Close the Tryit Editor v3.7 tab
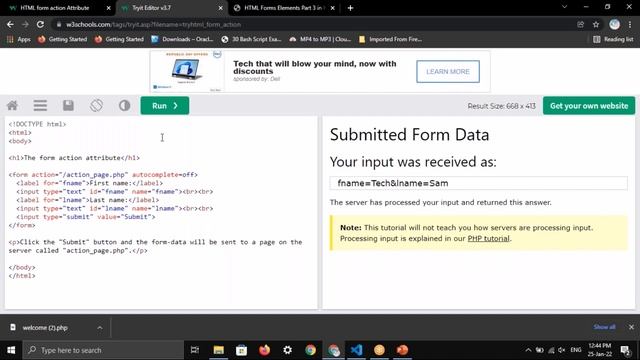The image size is (640, 360). (220, 8)
